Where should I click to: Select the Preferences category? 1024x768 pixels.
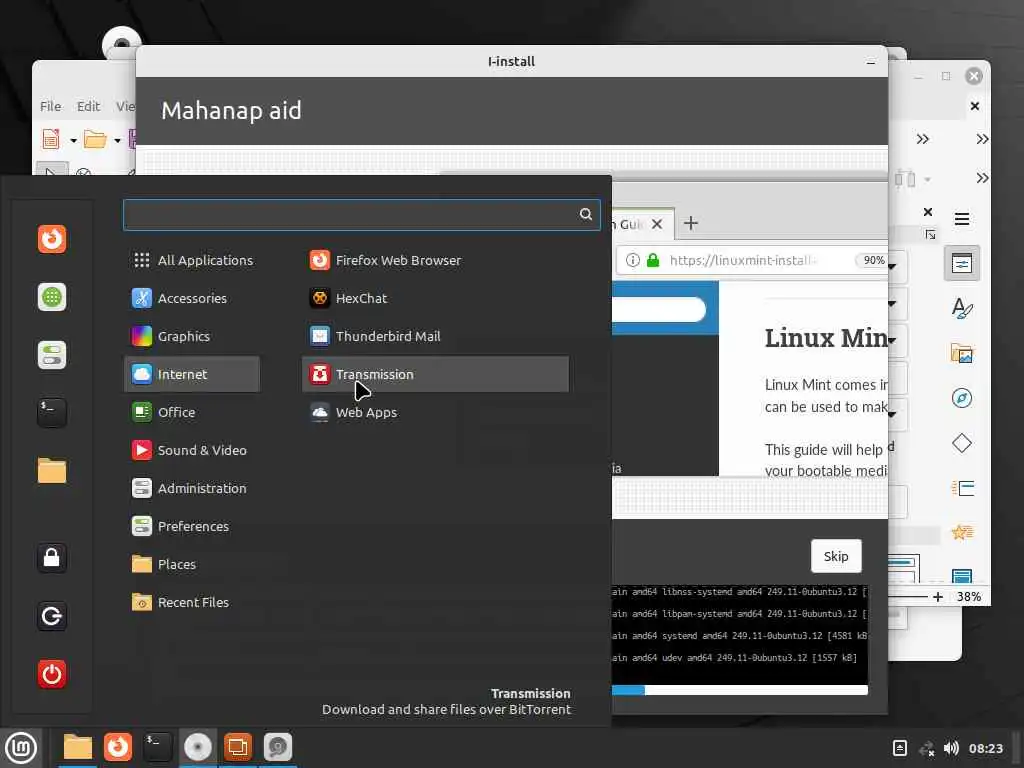pos(192,526)
